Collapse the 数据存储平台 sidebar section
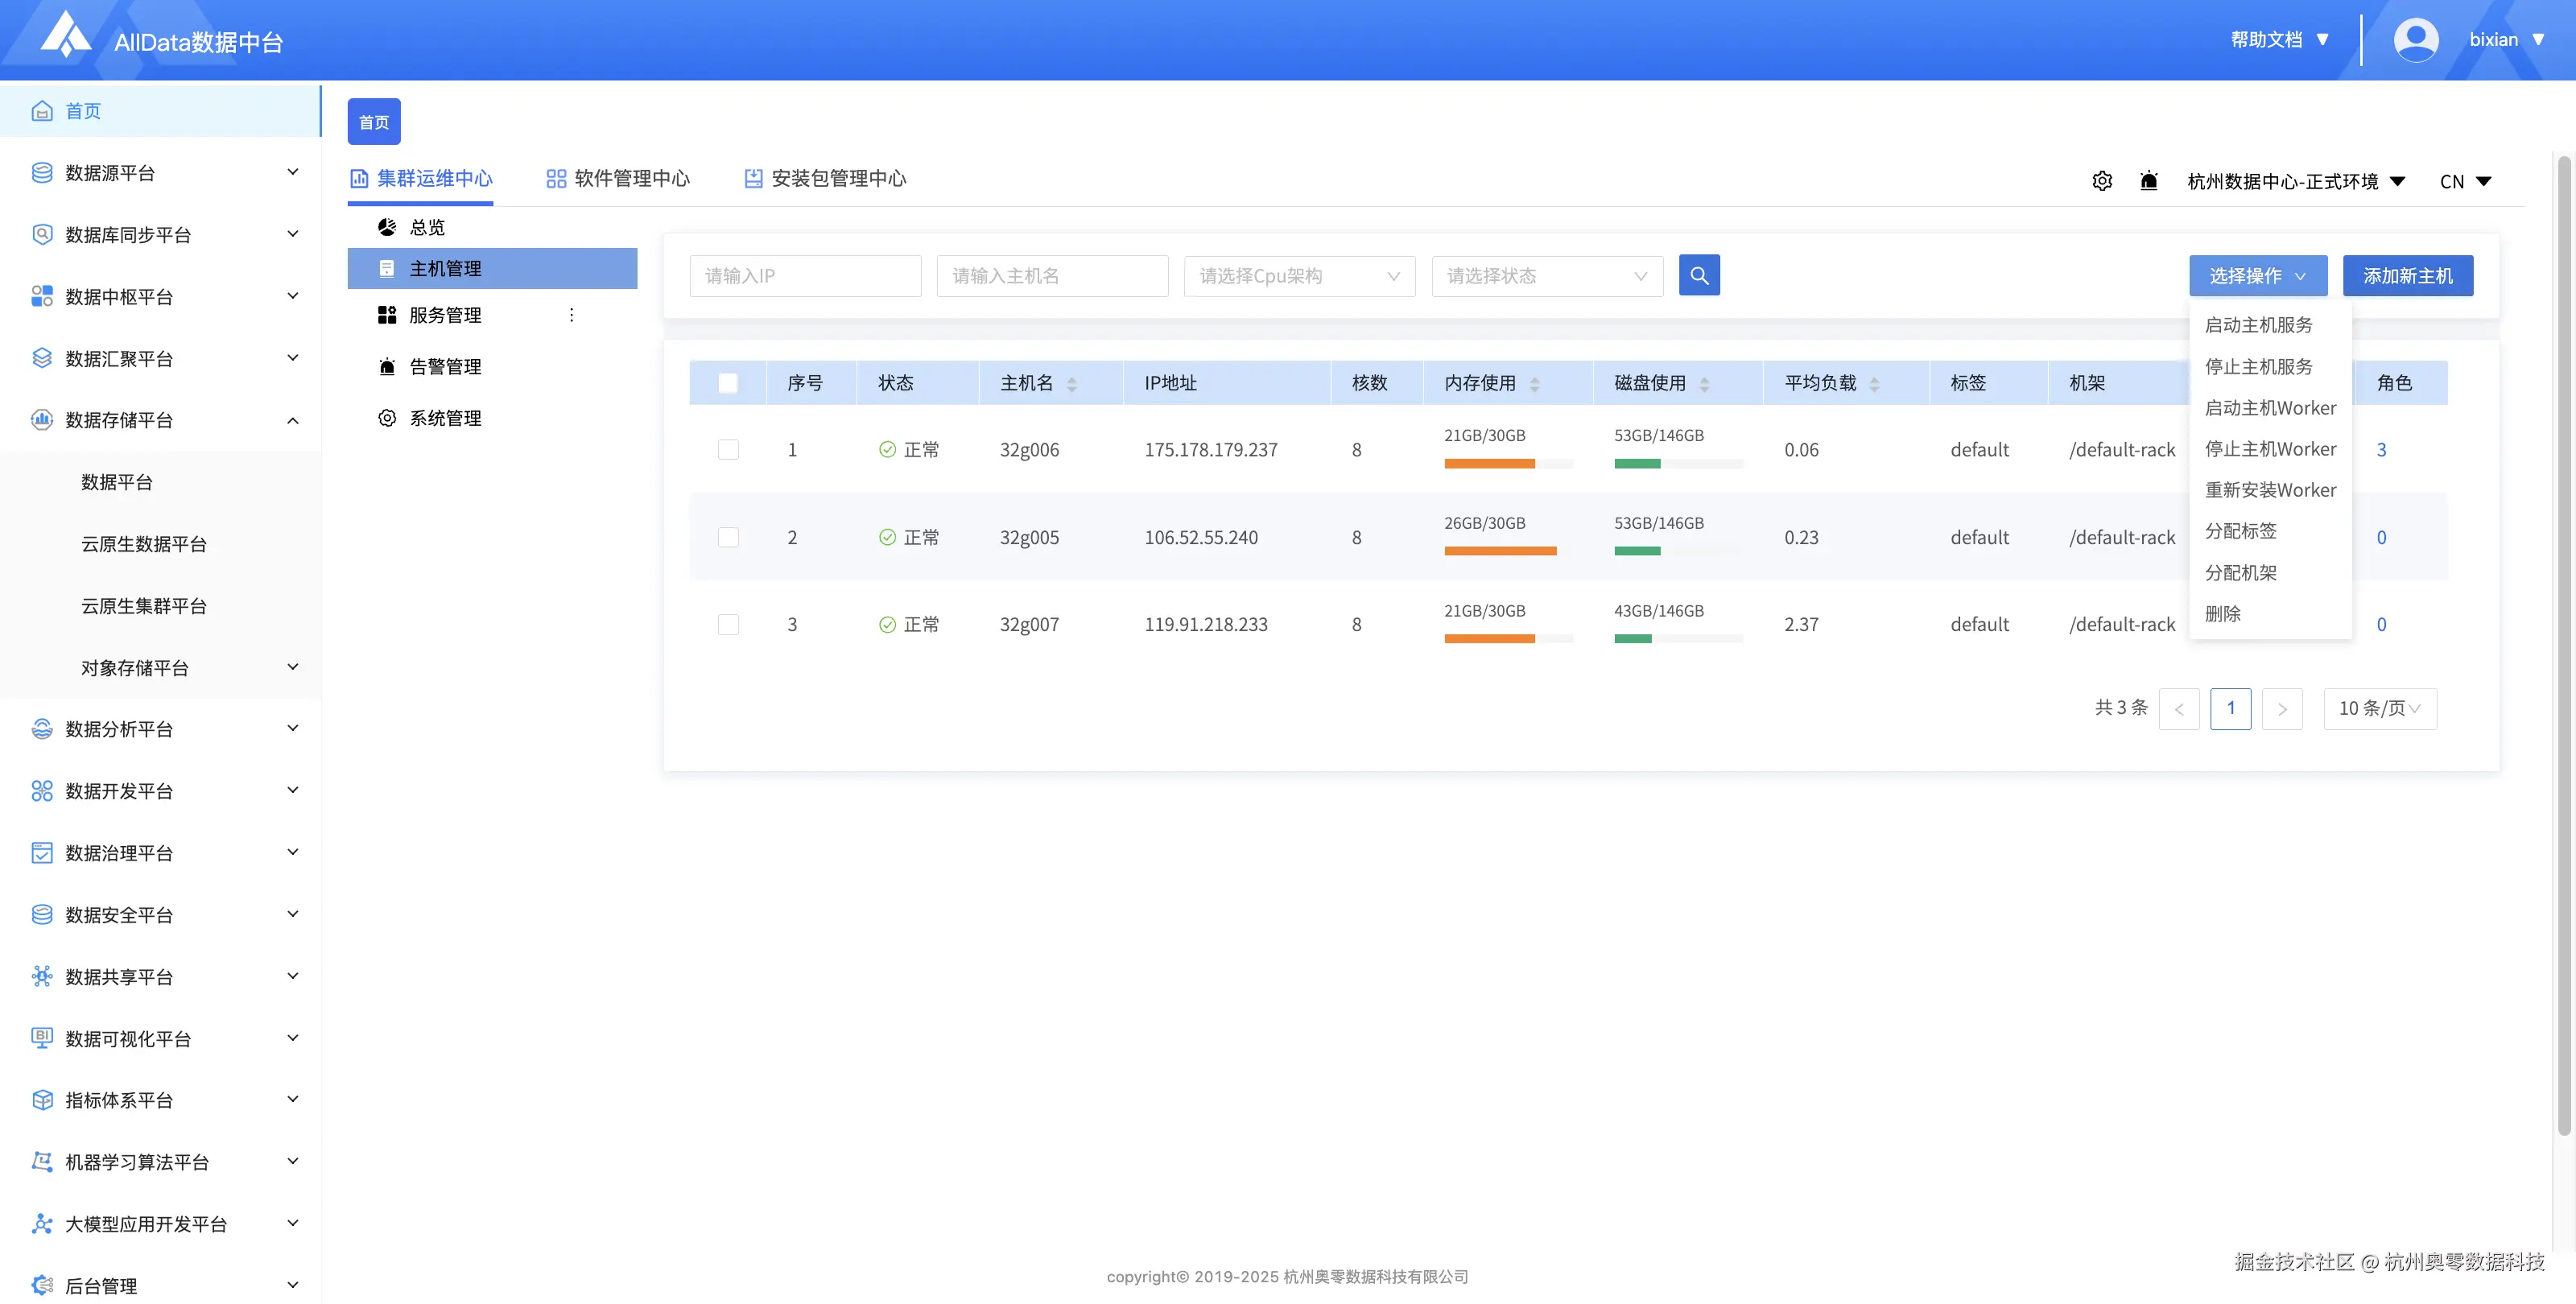The image size is (2576, 1304). coord(292,420)
